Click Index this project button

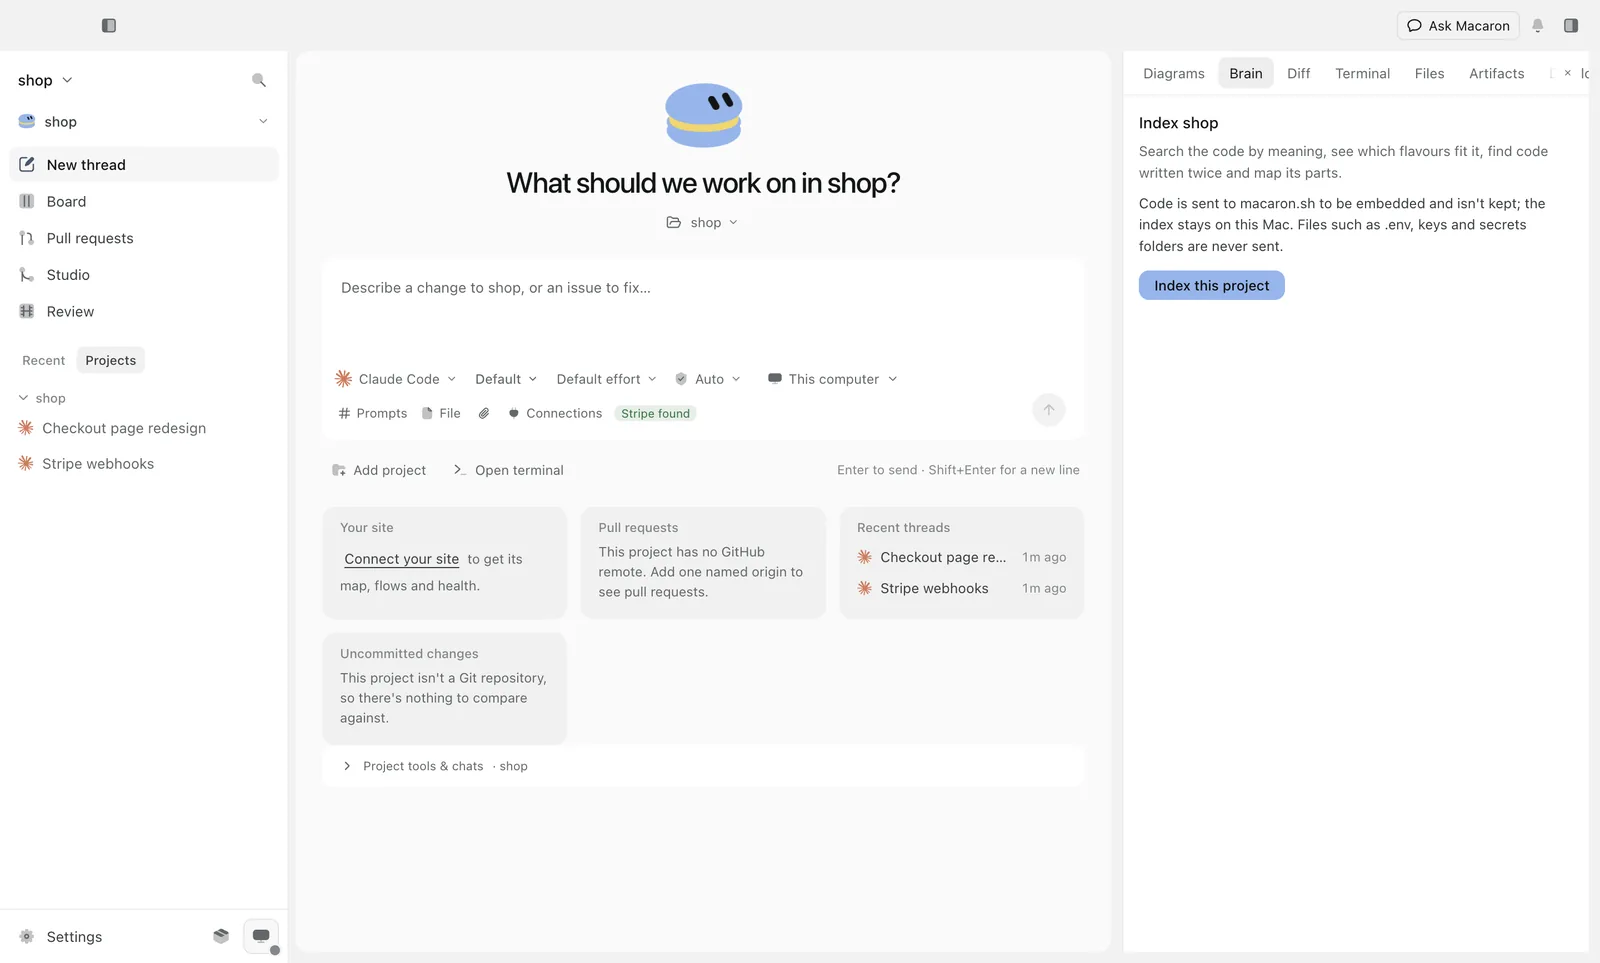tap(1211, 285)
